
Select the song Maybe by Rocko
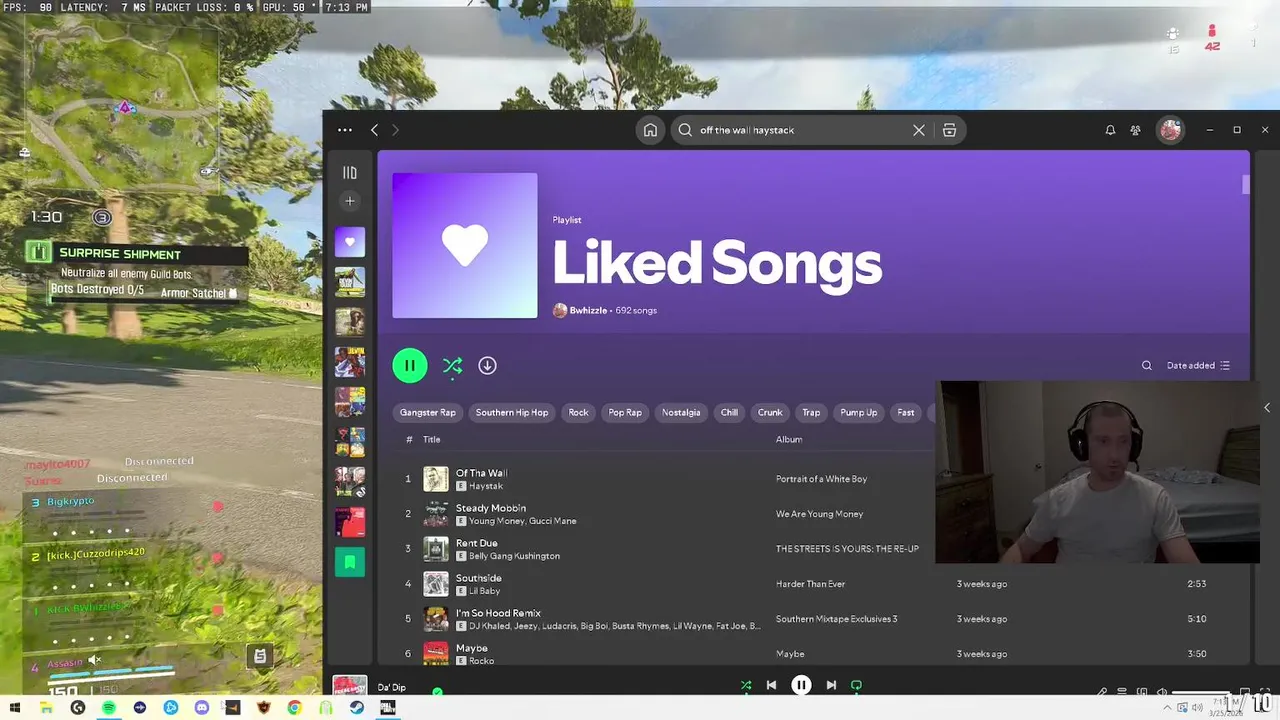point(472,648)
